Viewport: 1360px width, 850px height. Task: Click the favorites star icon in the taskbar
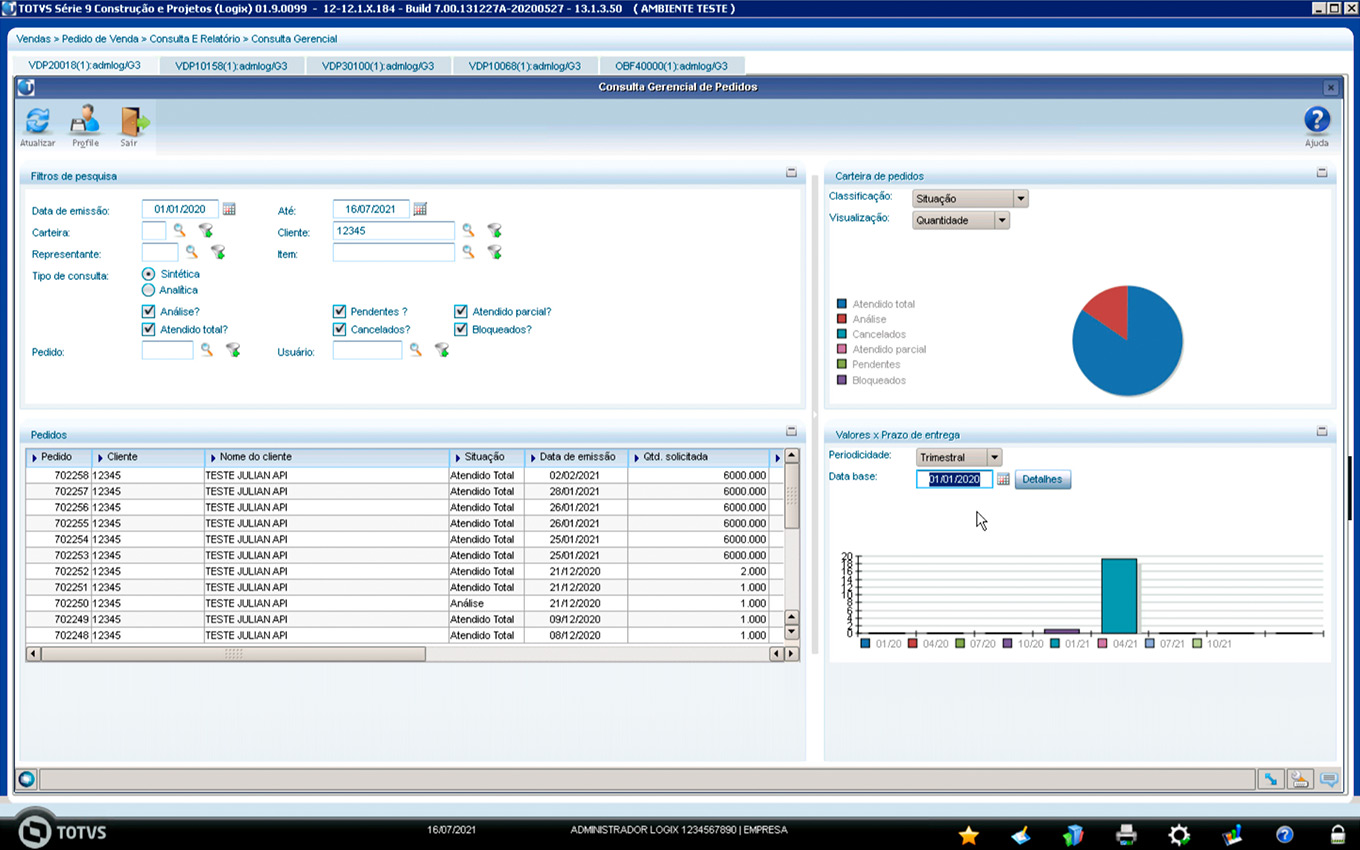[968, 835]
